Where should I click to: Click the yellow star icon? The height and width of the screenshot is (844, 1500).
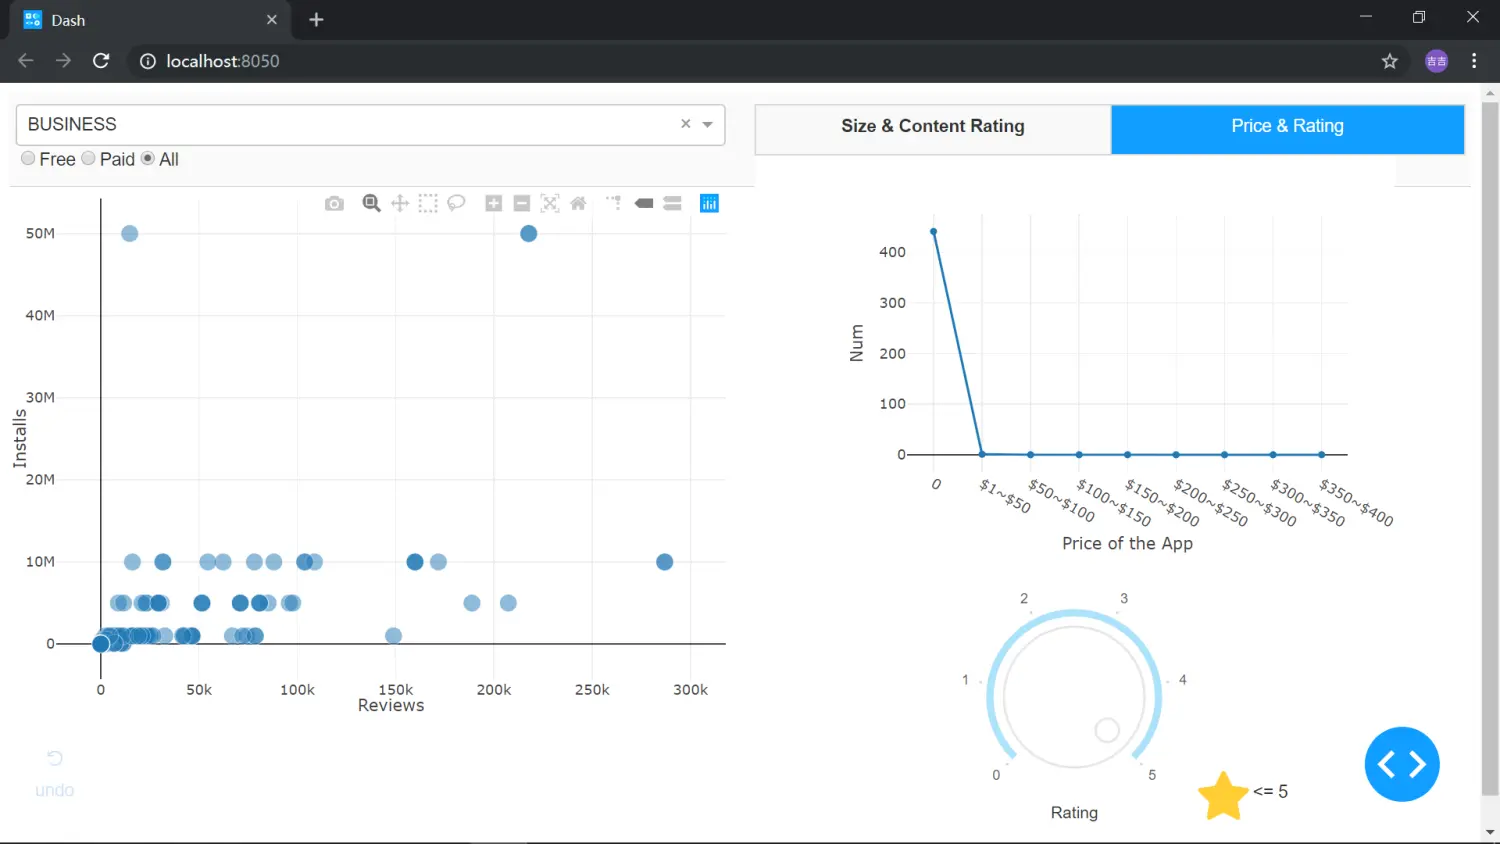(1223, 796)
